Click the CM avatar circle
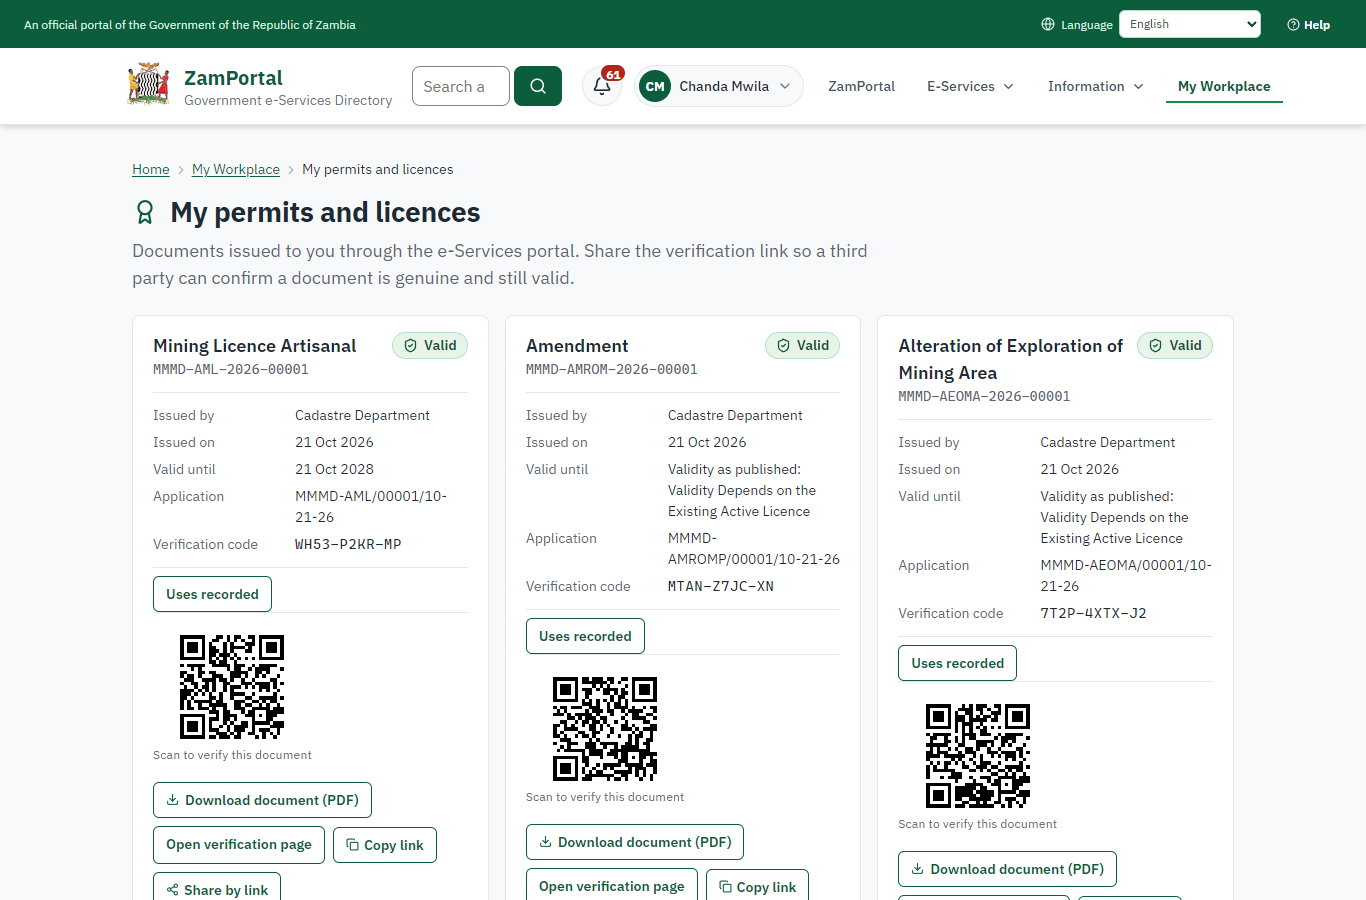The width and height of the screenshot is (1366, 900). 655,86
